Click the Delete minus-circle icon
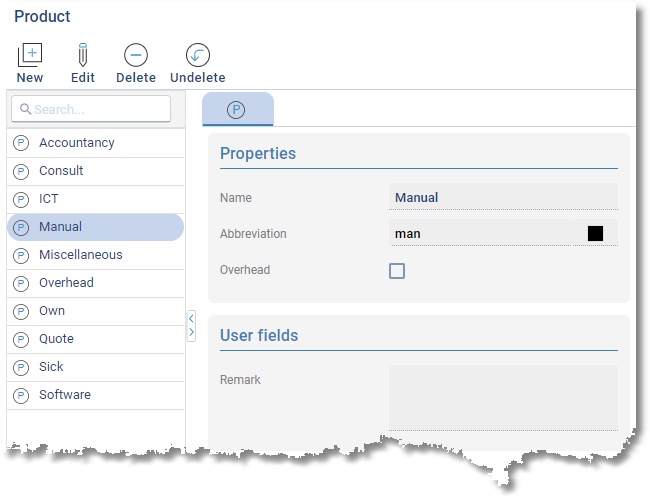The width and height of the screenshot is (650, 500). pos(136,55)
